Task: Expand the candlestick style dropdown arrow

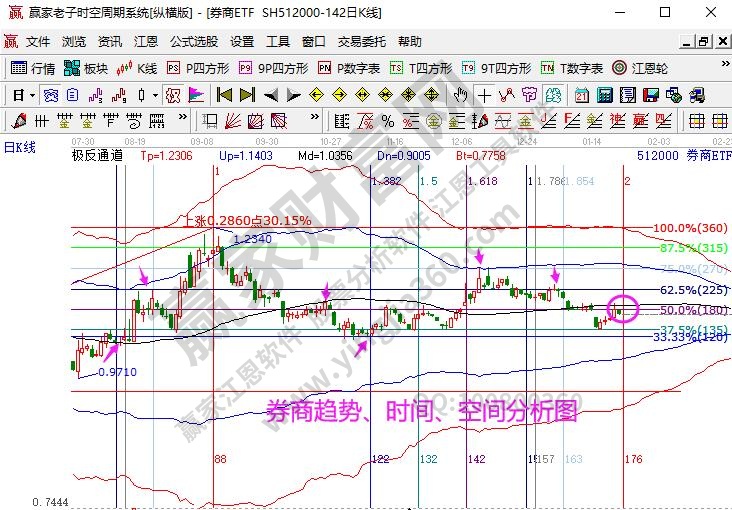Action: (154, 95)
